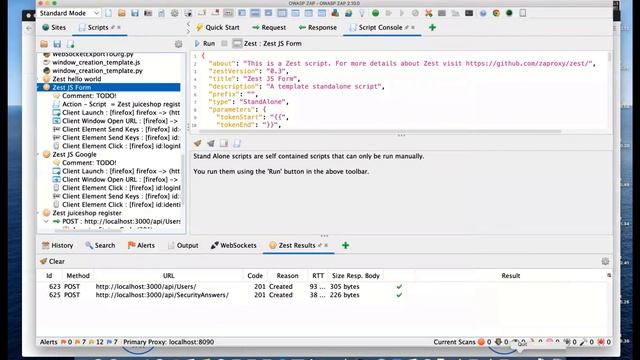Click the Session Properties icon

click(161, 13)
